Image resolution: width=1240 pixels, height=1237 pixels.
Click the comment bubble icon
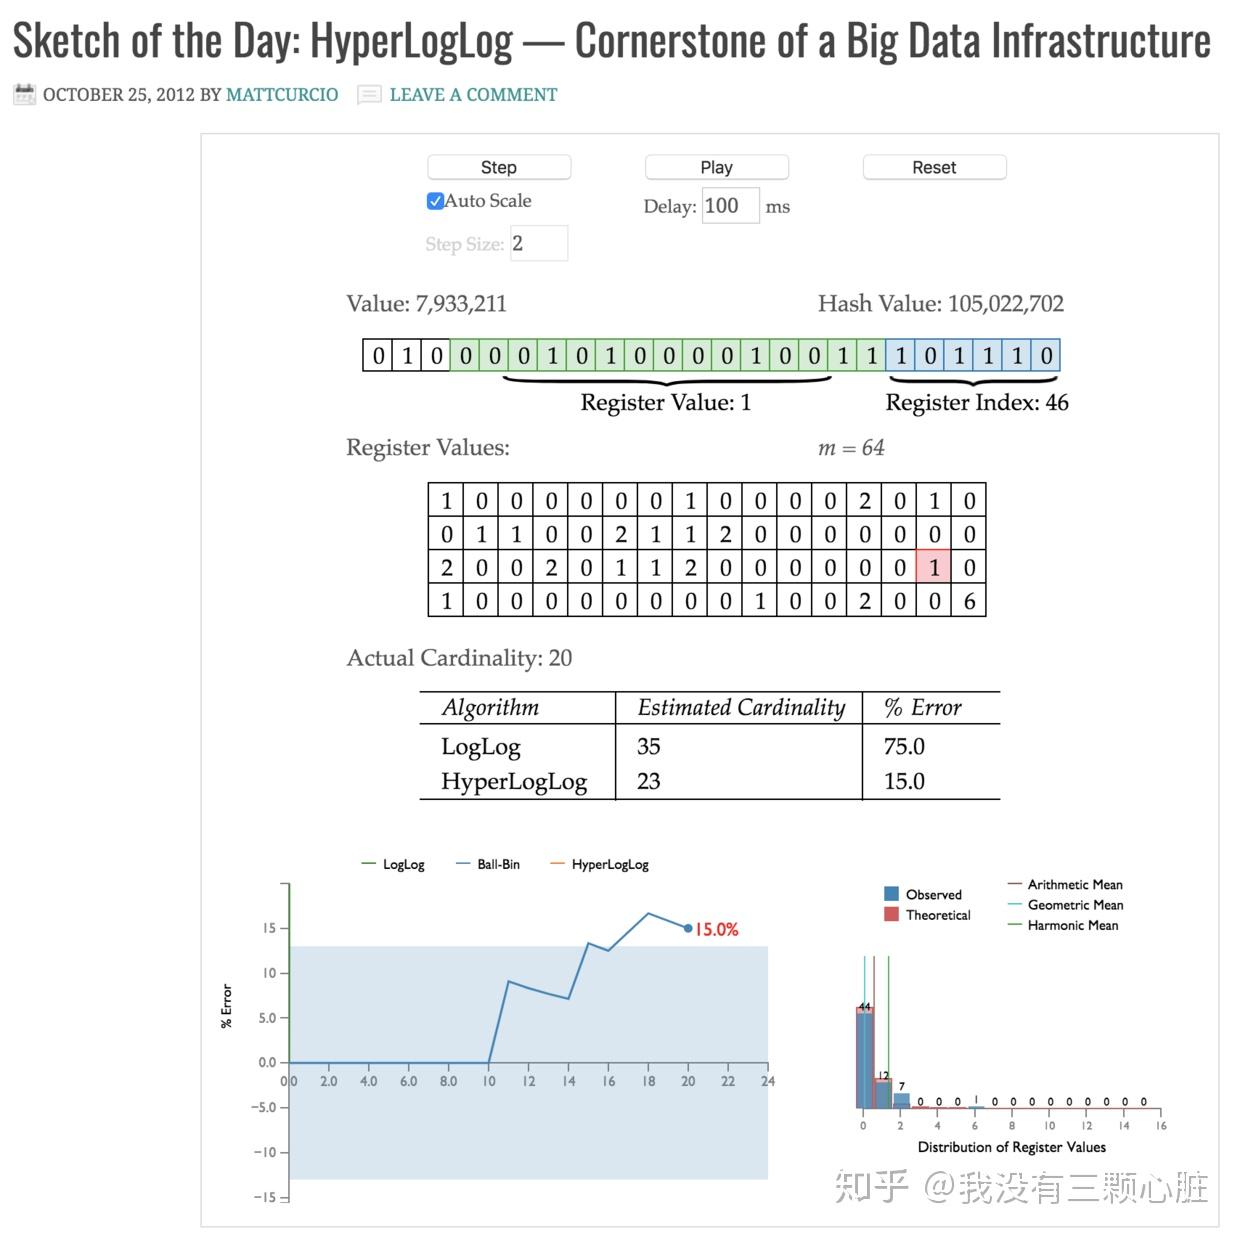tap(369, 95)
